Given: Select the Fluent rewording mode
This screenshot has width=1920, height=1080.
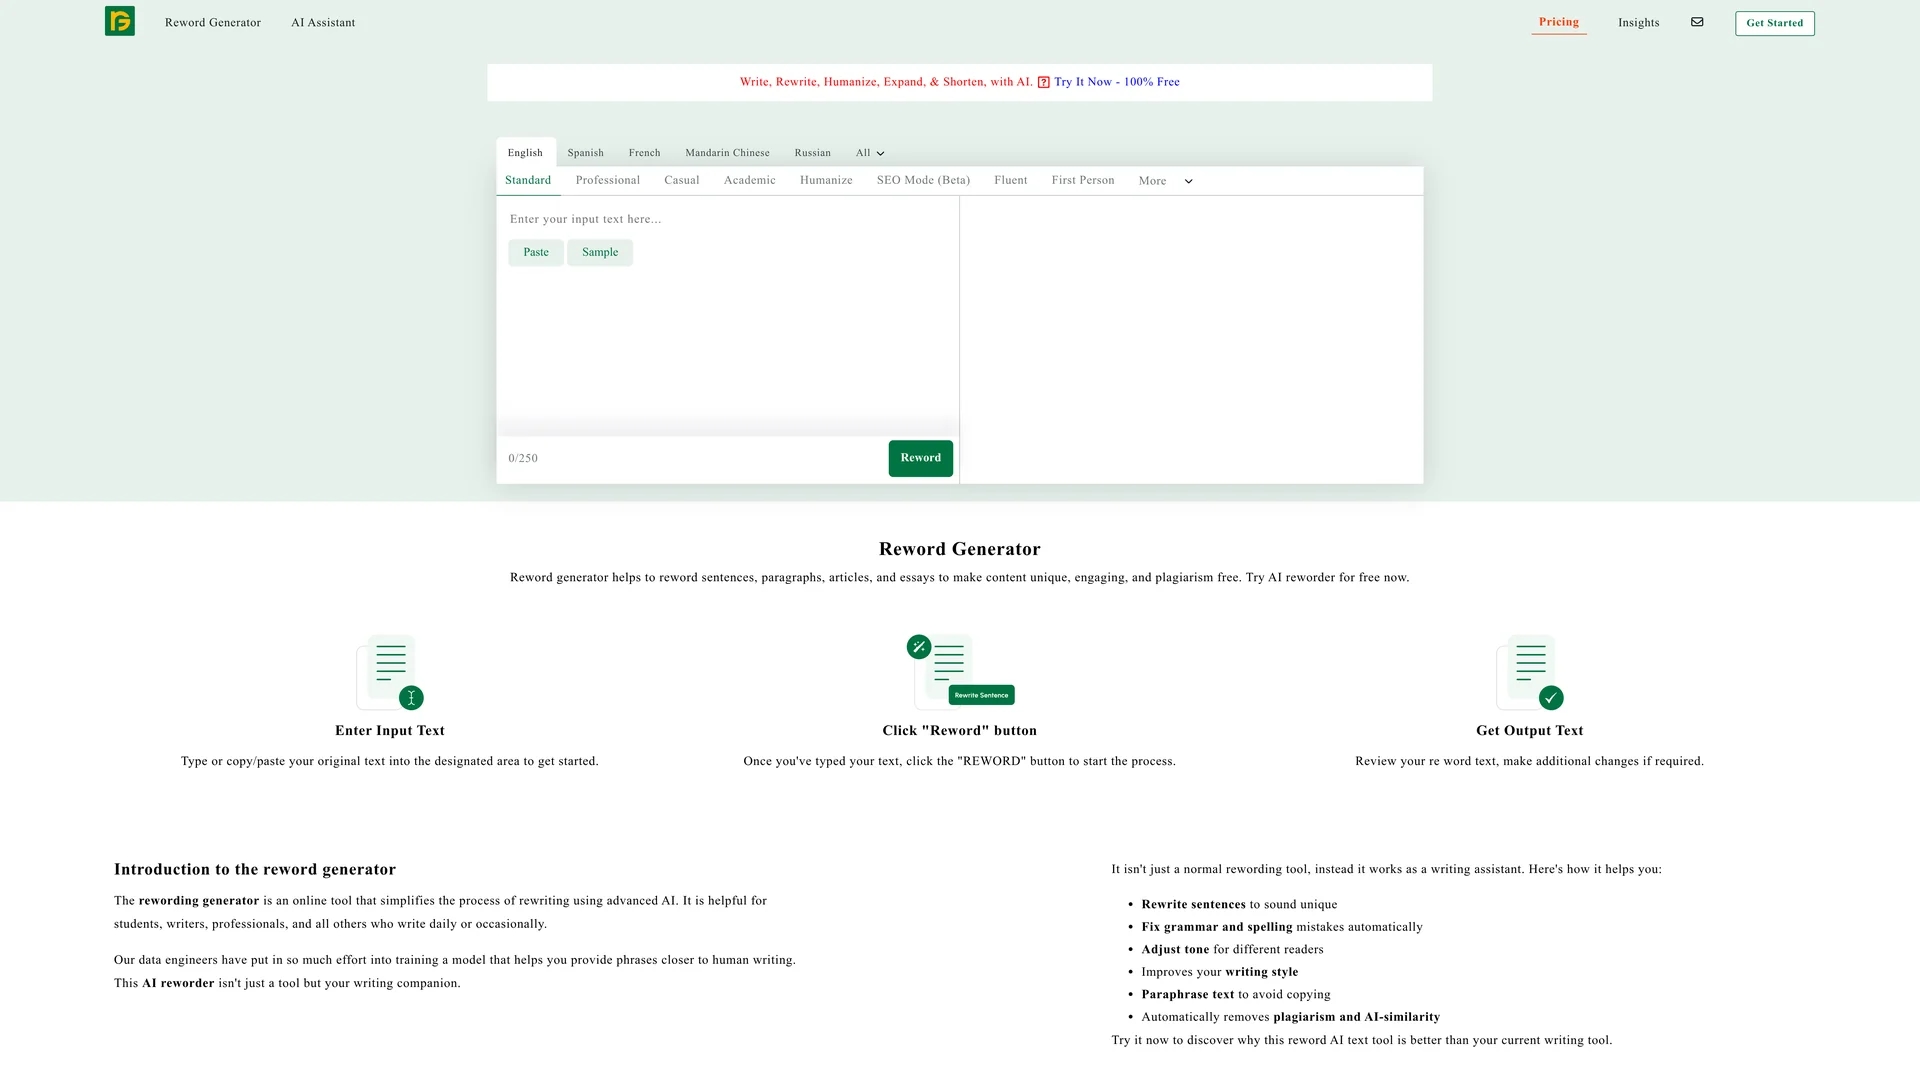Looking at the screenshot, I should [x=1010, y=181].
